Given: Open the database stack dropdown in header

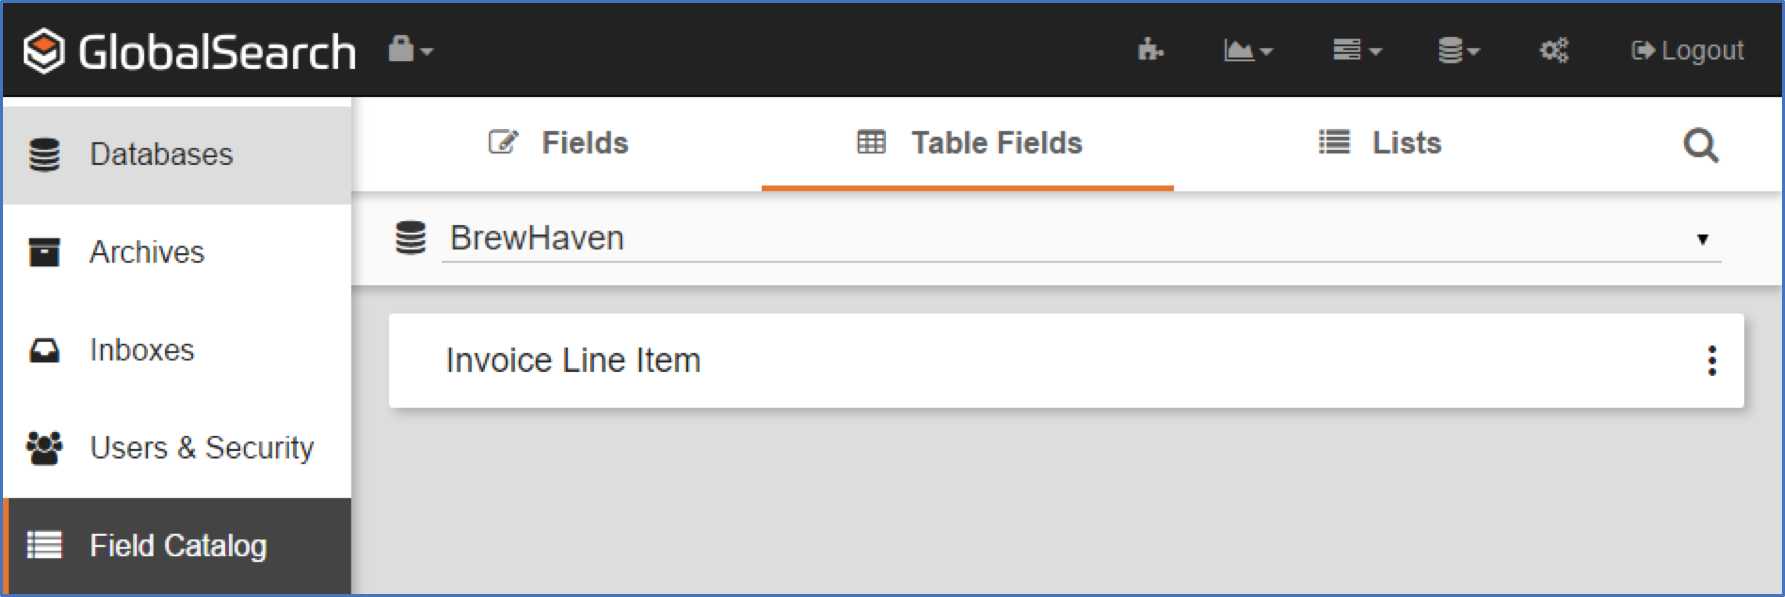Looking at the screenshot, I should point(1458,50).
